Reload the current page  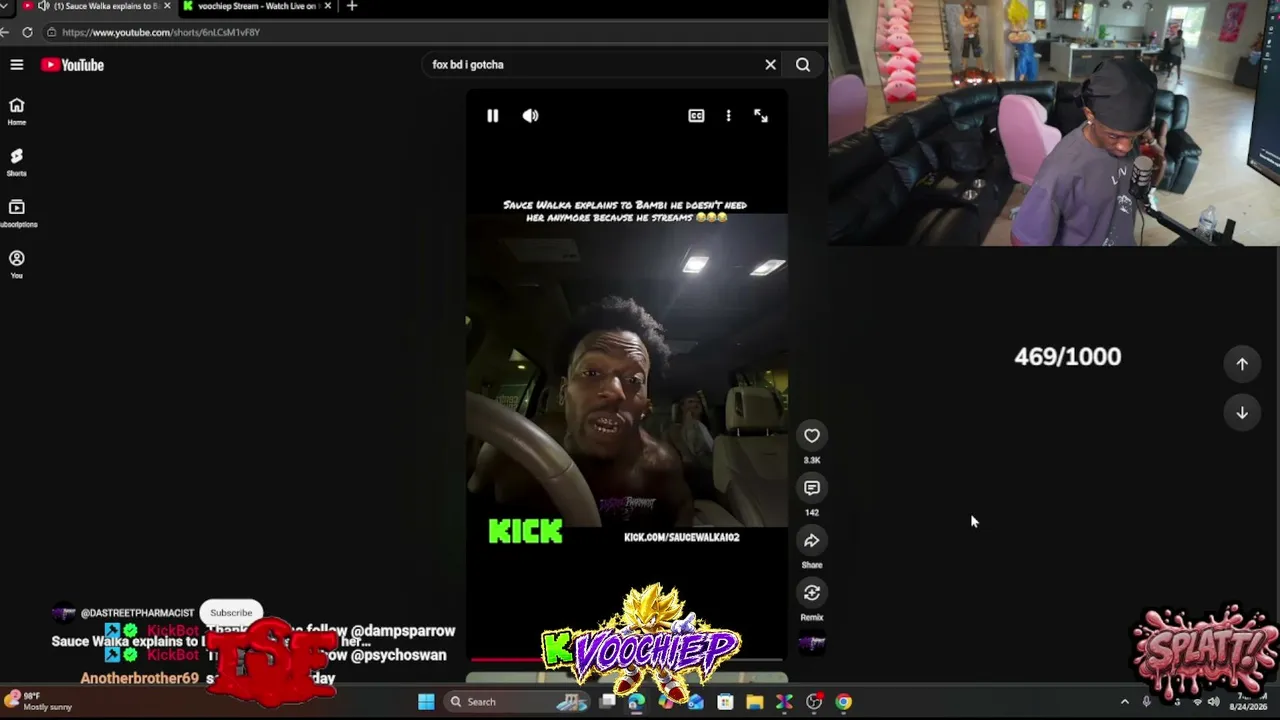tap(27, 32)
